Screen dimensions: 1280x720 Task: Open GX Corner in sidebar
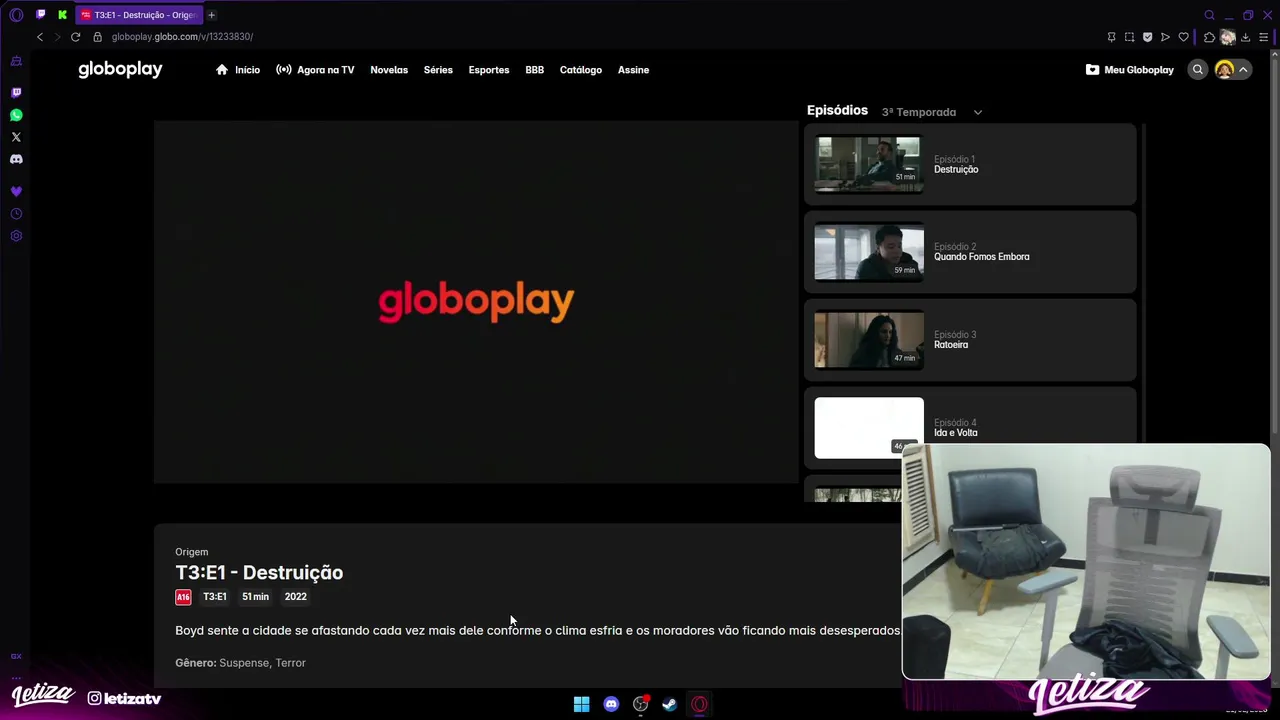pyautogui.click(x=16, y=62)
